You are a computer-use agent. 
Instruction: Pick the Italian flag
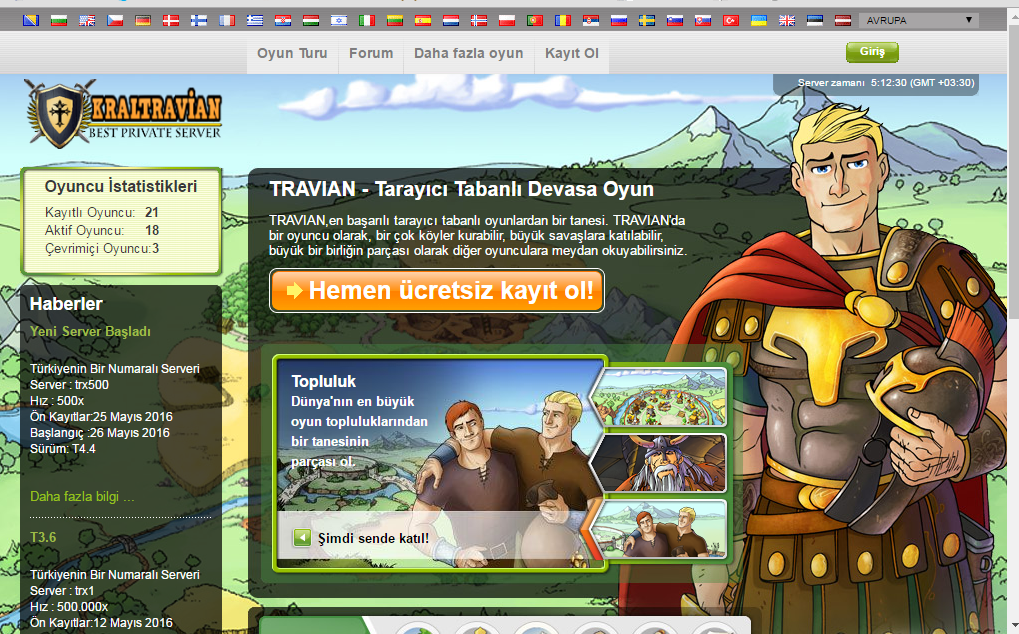click(x=367, y=21)
